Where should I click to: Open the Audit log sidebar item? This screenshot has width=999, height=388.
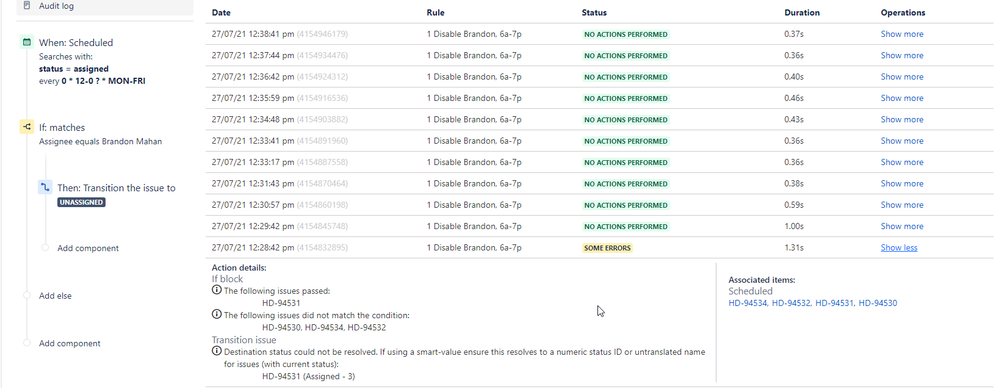pos(105,6)
